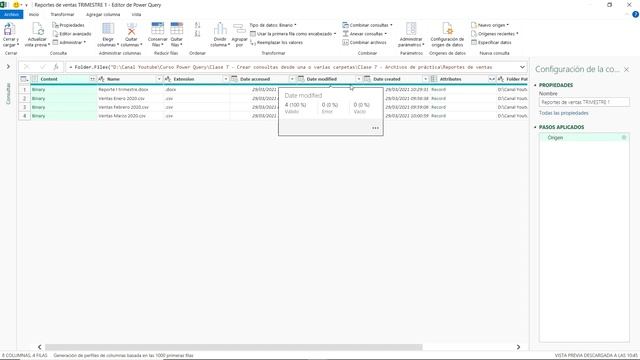Sort ascending with the A-Z icon
The image size is (640, 360).
coord(198,25)
